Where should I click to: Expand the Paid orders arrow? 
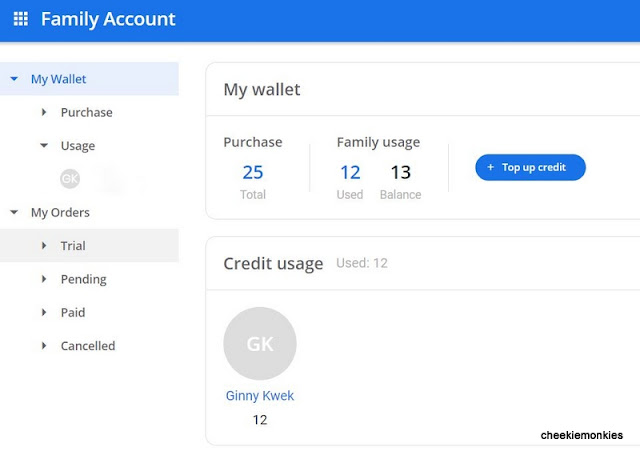[x=44, y=312]
